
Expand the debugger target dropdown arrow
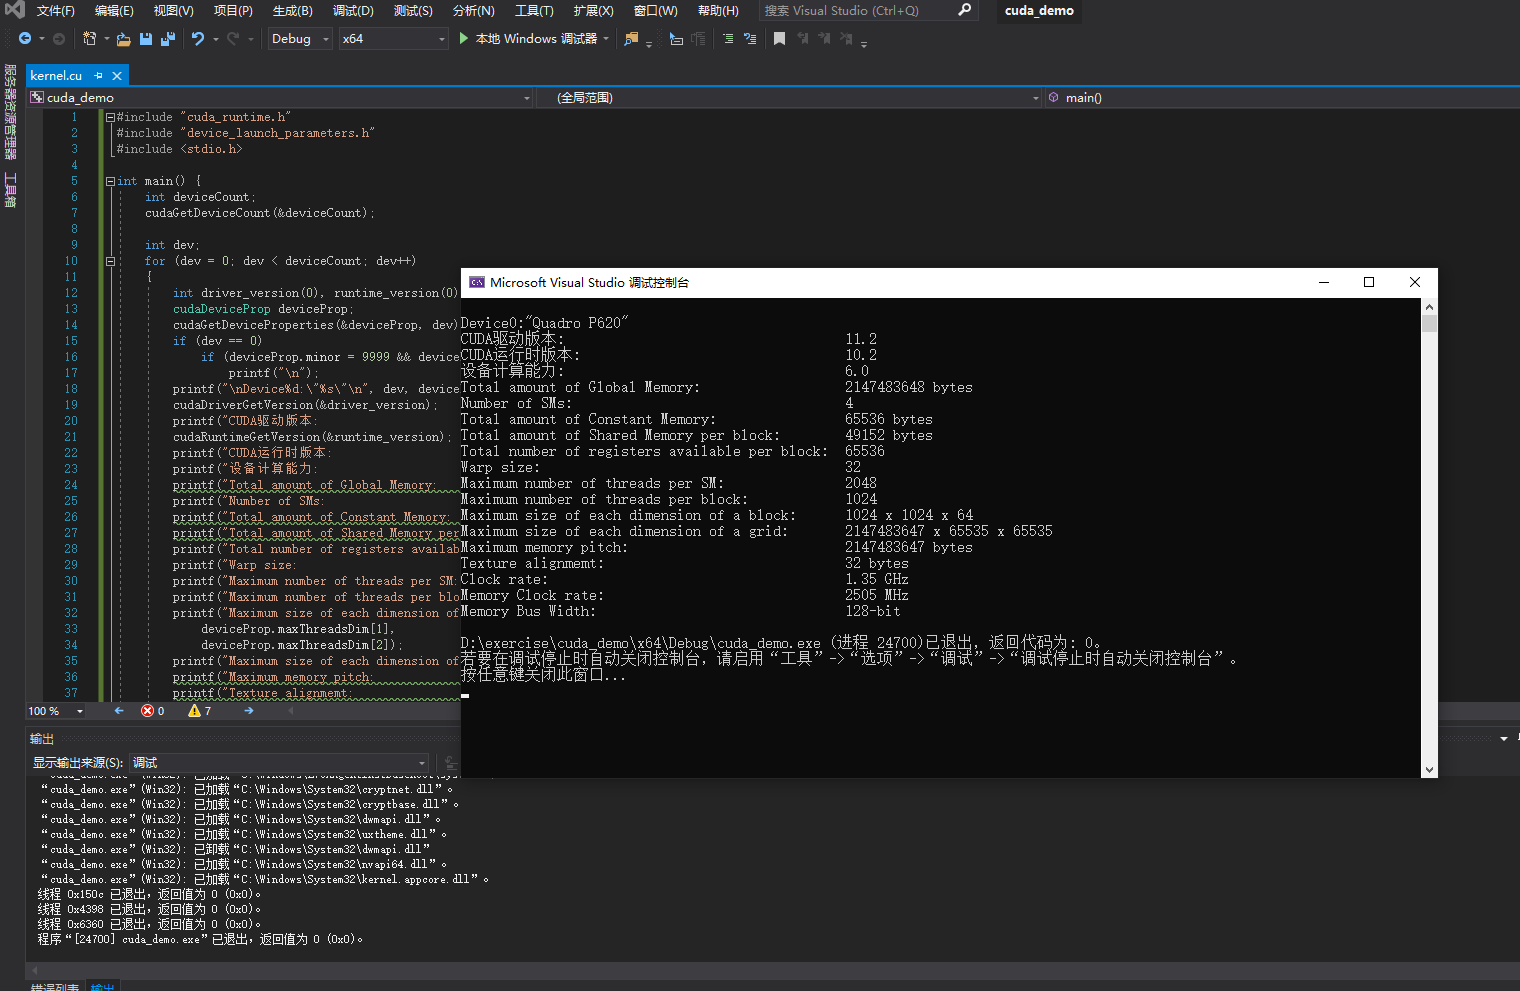[x=606, y=39]
